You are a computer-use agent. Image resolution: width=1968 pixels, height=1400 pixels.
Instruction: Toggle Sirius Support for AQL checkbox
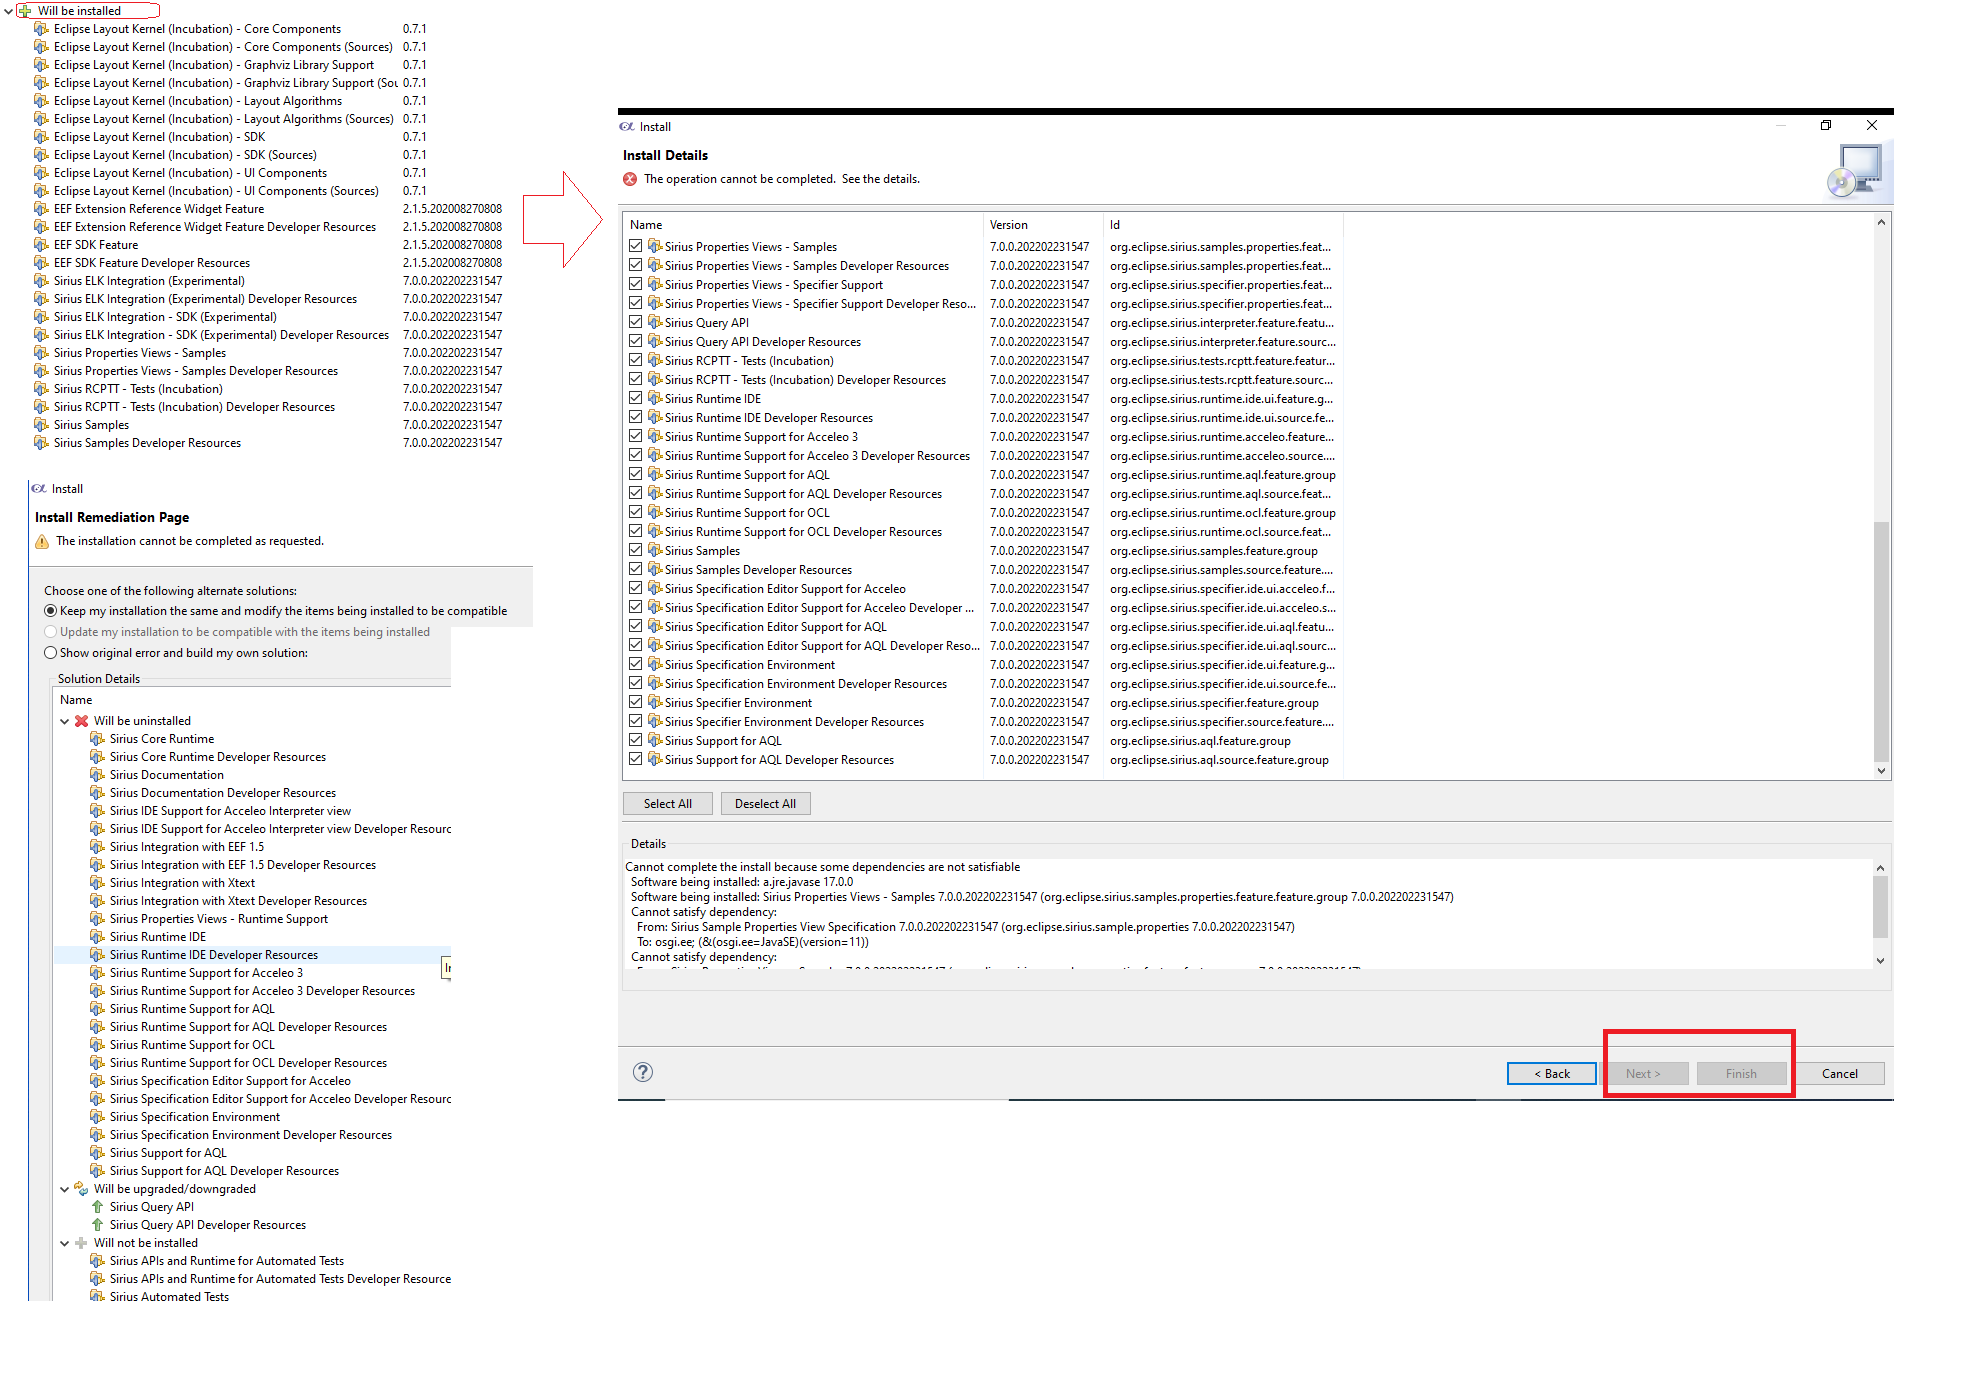point(635,740)
